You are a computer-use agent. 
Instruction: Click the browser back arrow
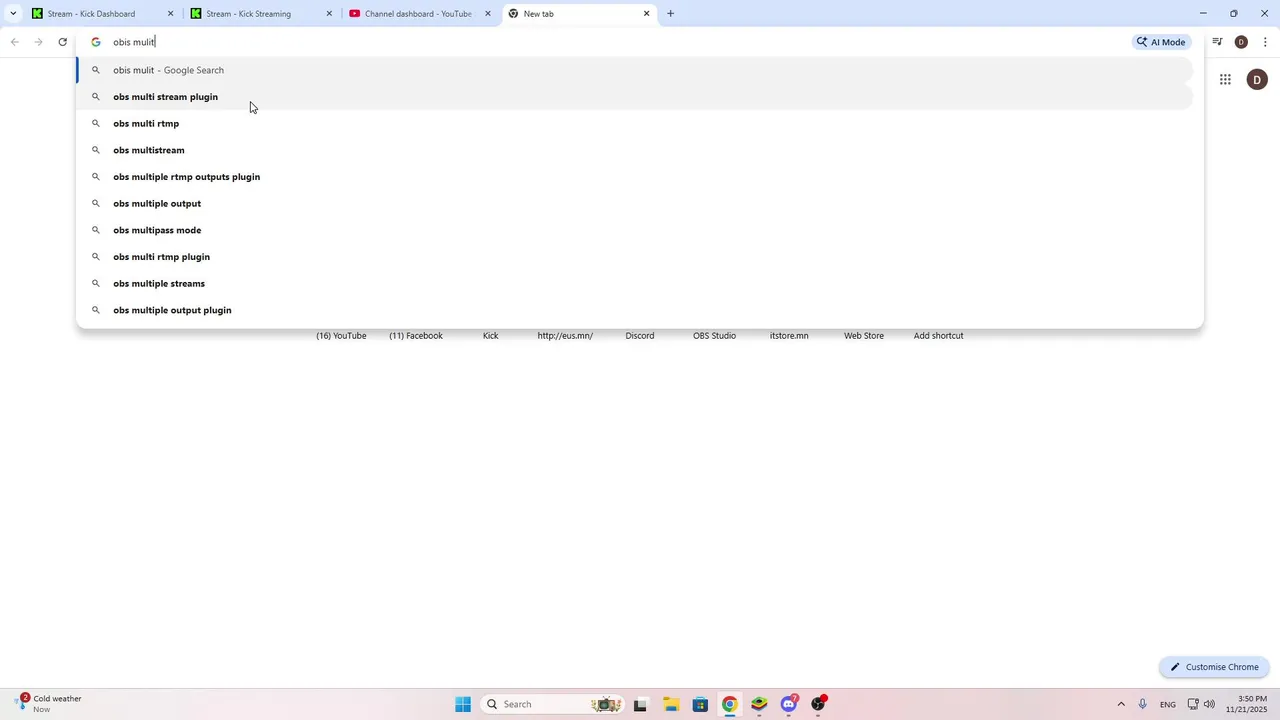pos(15,42)
